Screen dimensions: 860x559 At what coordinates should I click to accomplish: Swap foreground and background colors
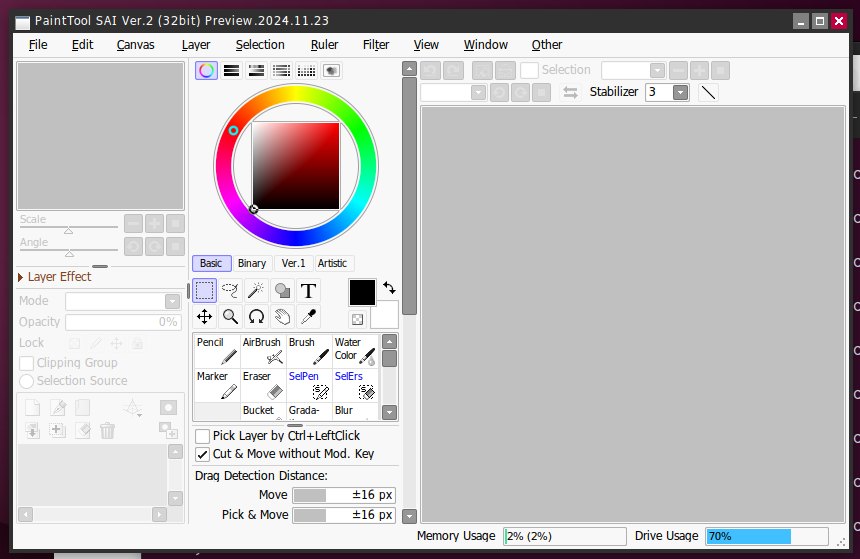[389, 287]
